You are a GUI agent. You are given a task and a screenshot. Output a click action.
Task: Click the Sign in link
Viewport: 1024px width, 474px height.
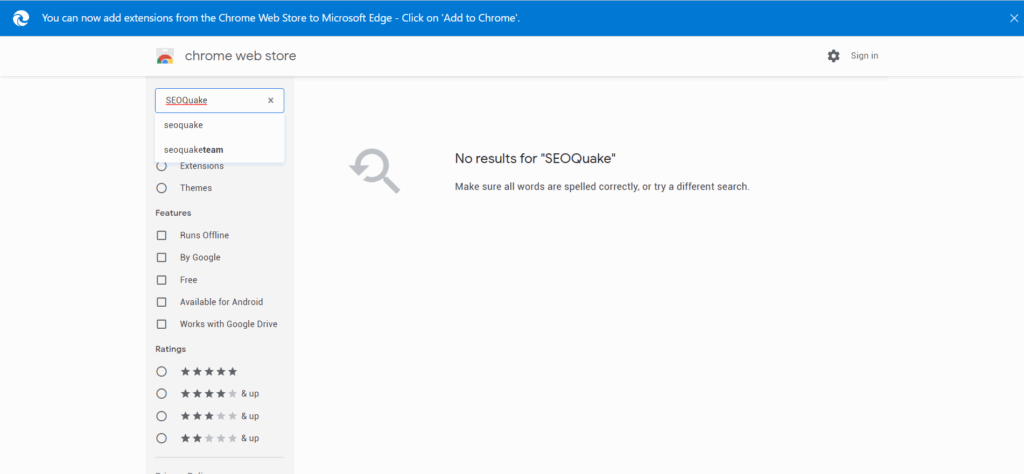pyautogui.click(x=864, y=56)
